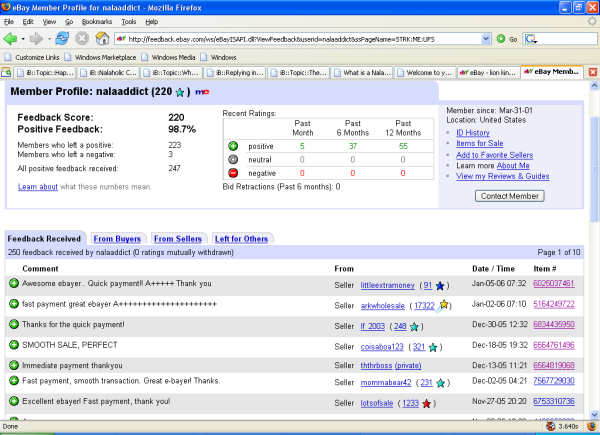Image resolution: width=600 pixels, height=435 pixels.
Task: Expand the address bar URL dropdown
Action: point(486,39)
